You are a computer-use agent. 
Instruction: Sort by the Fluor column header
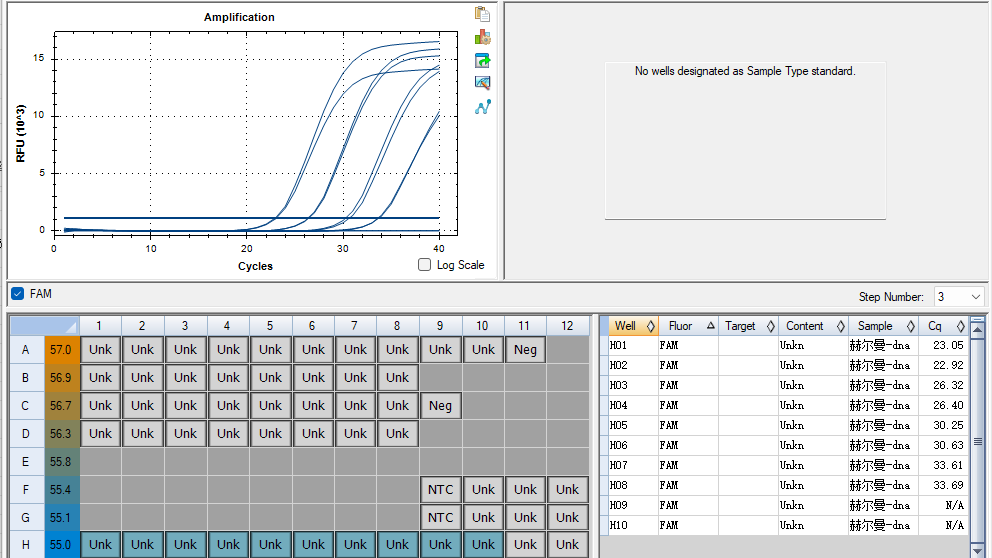click(x=688, y=326)
